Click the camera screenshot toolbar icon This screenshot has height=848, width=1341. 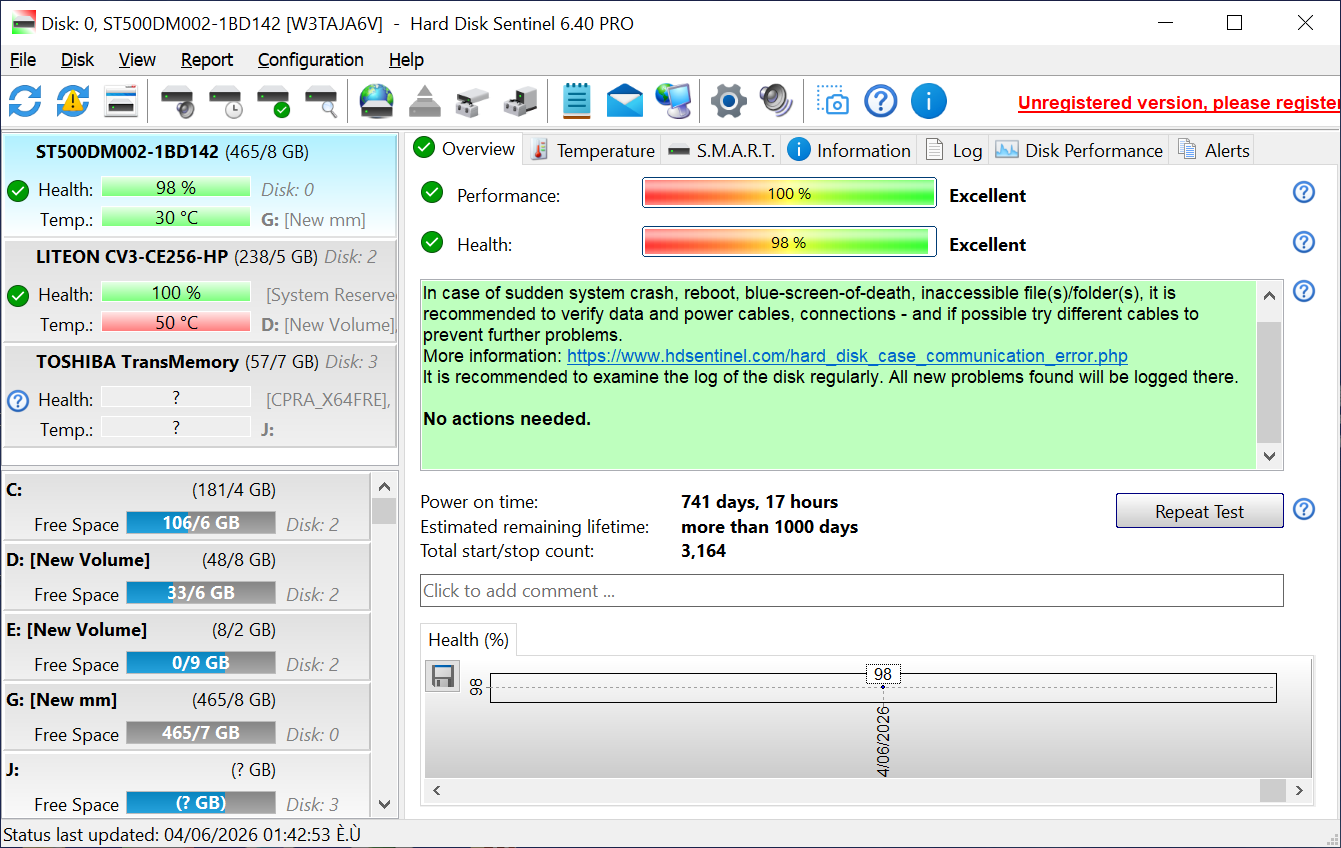click(x=833, y=101)
